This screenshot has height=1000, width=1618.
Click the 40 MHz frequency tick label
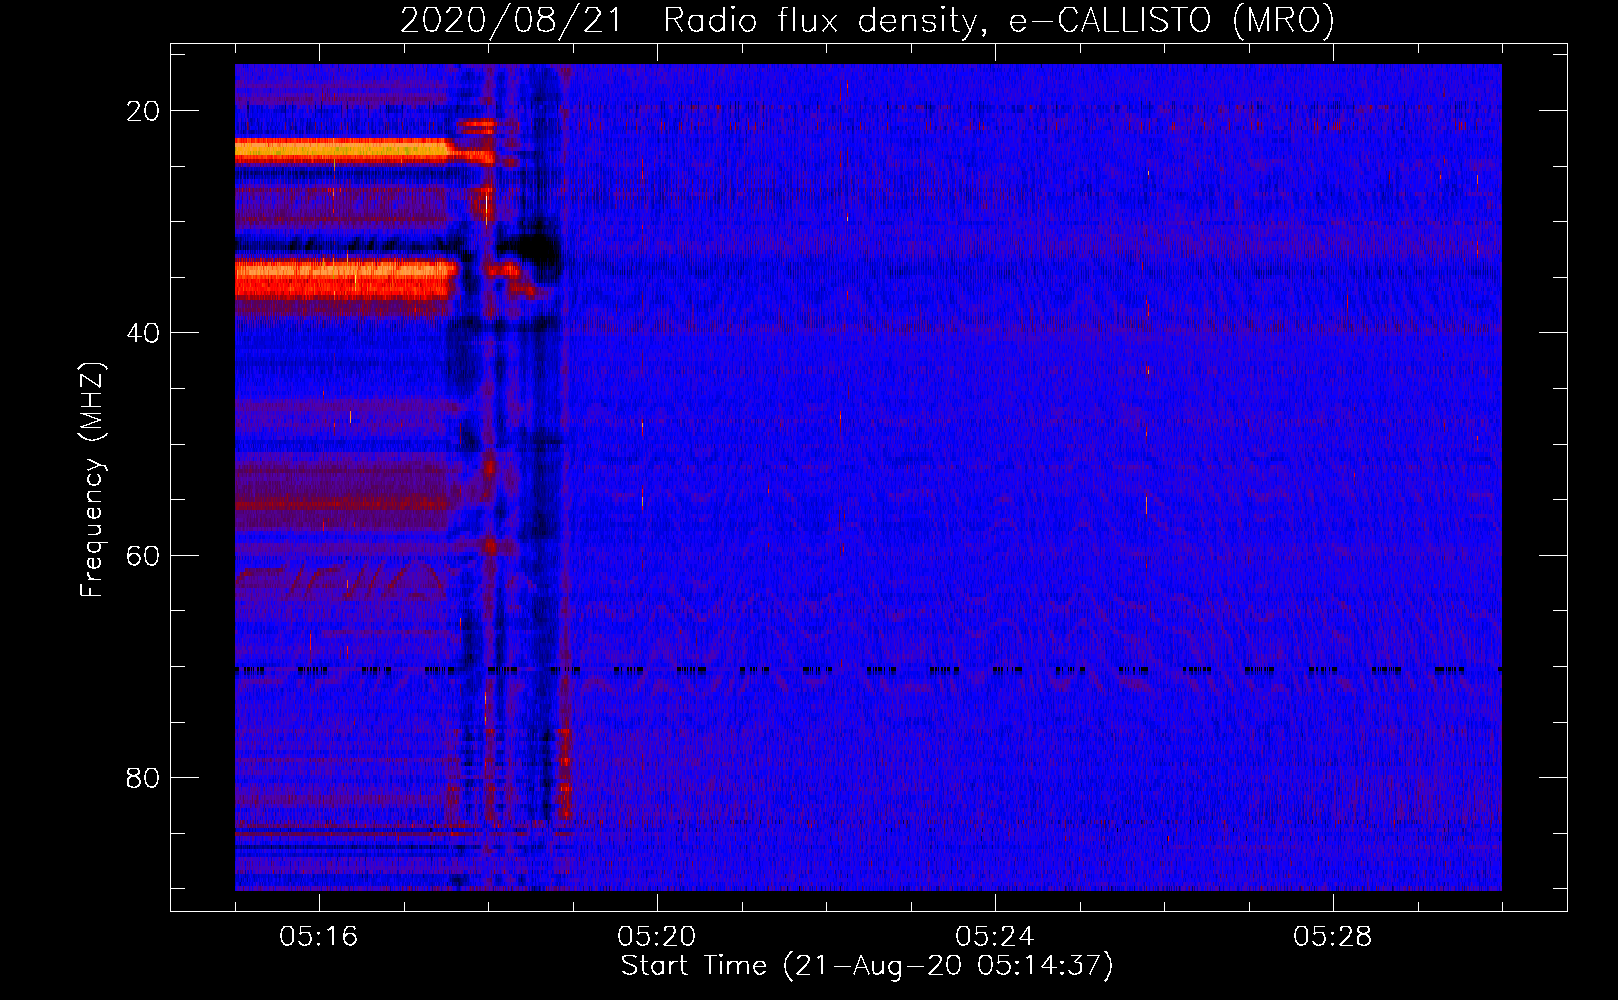pos(143,333)
